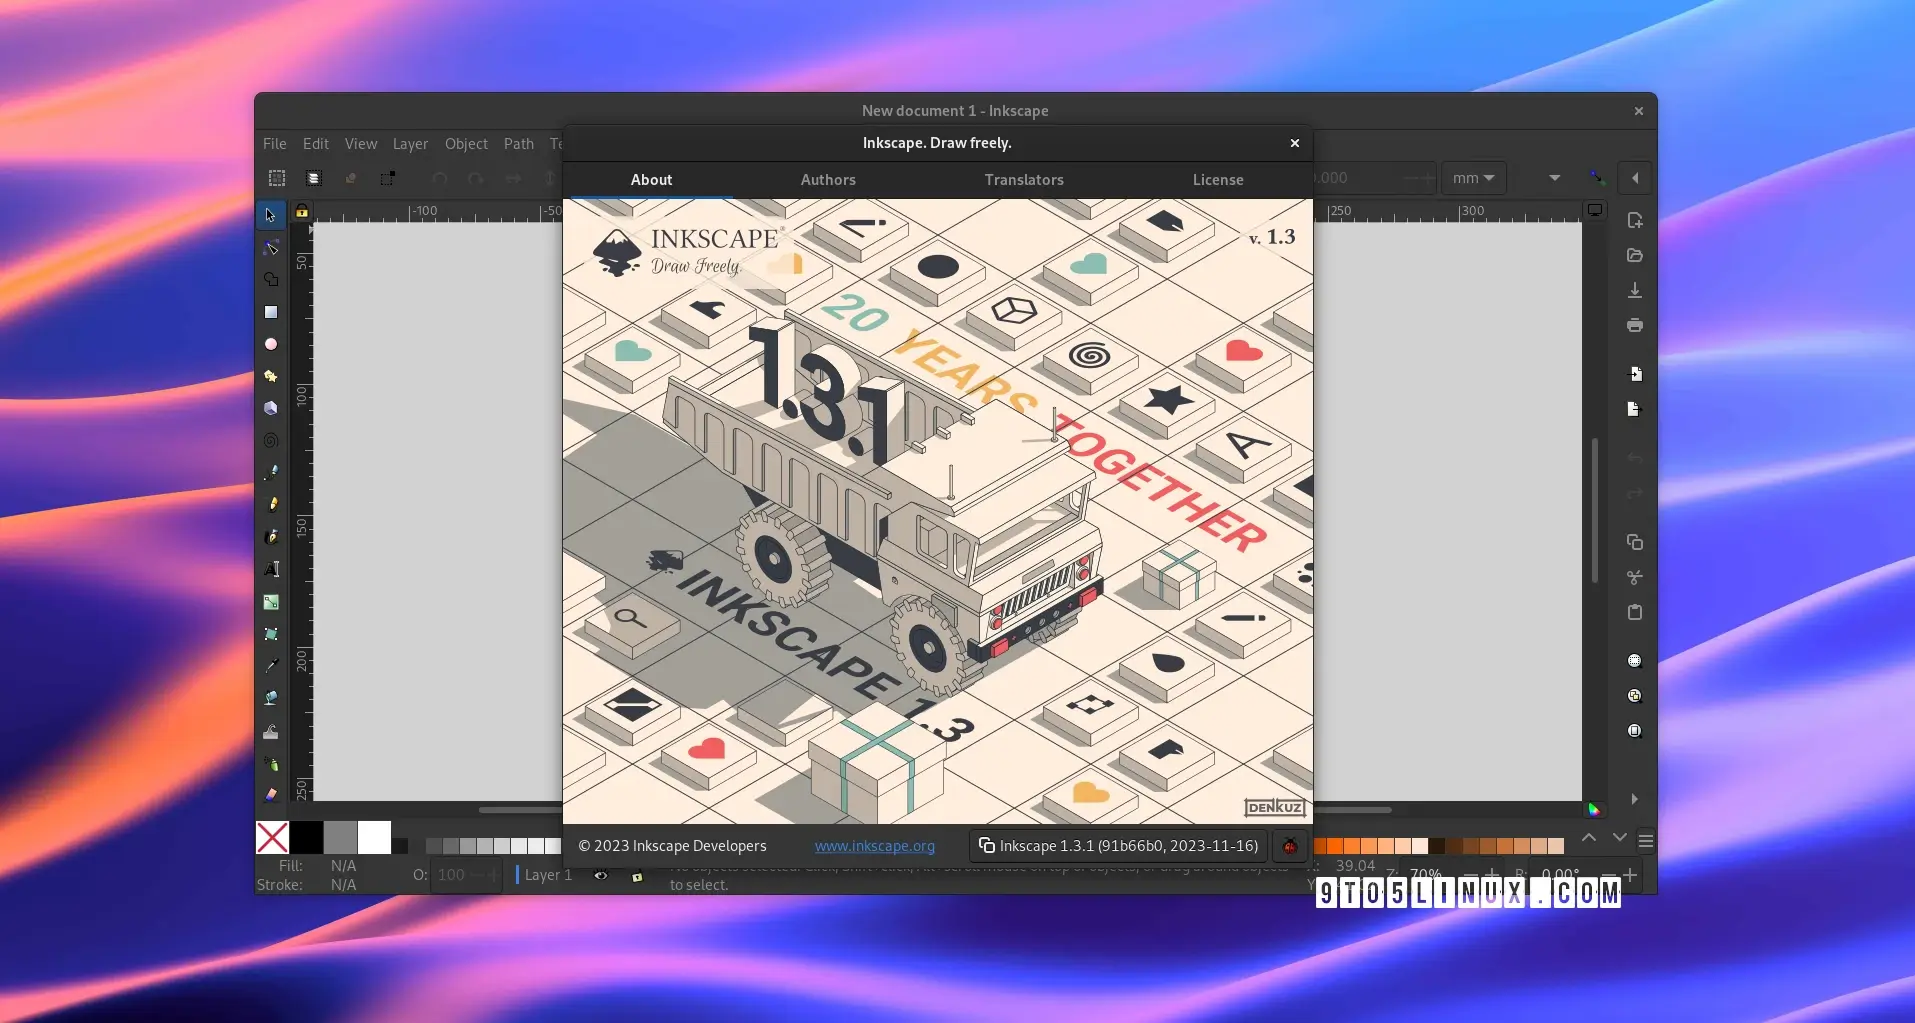
Task: Click the New Document icon in commands bar
Action: [x=1635, y=220]
